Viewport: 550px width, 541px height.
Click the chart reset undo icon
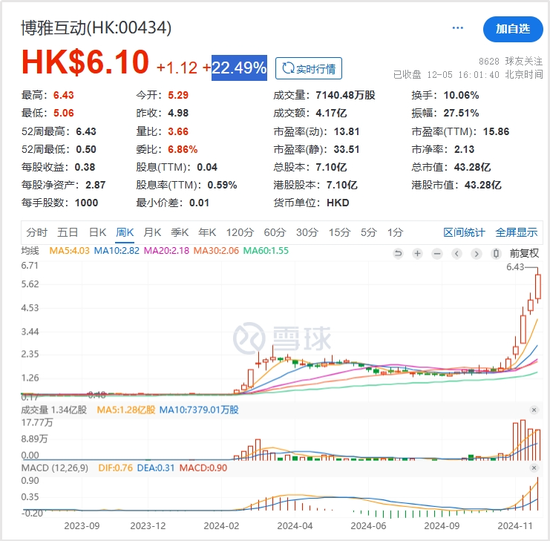[x=398, y=253]
